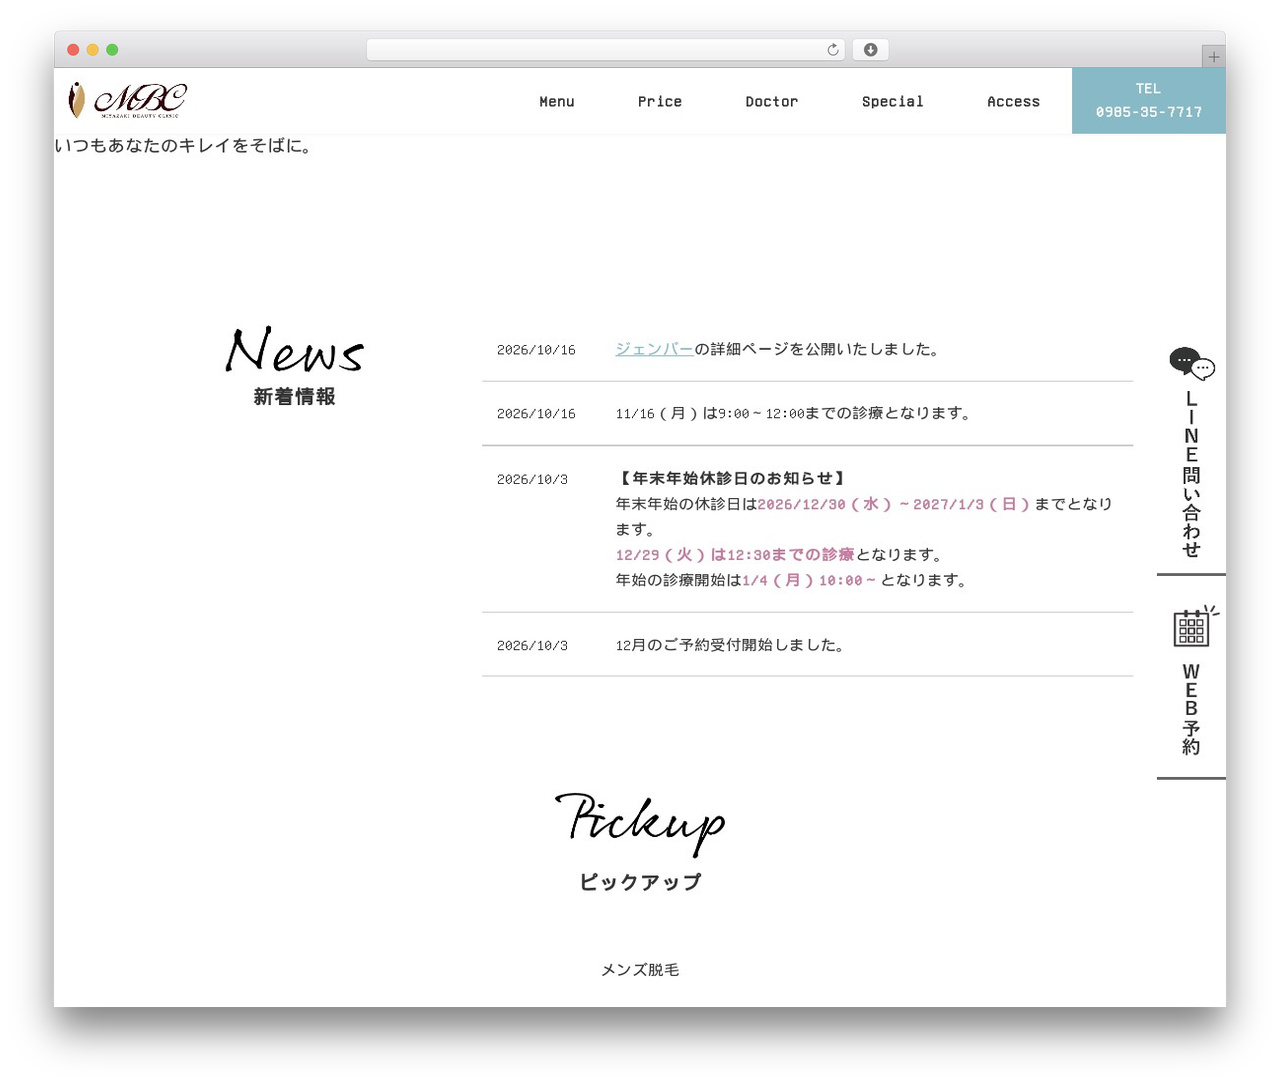This screenshot has height=1084, width=1280.
Task: Click the handwritten News title
Action: [x=294, y=350]
